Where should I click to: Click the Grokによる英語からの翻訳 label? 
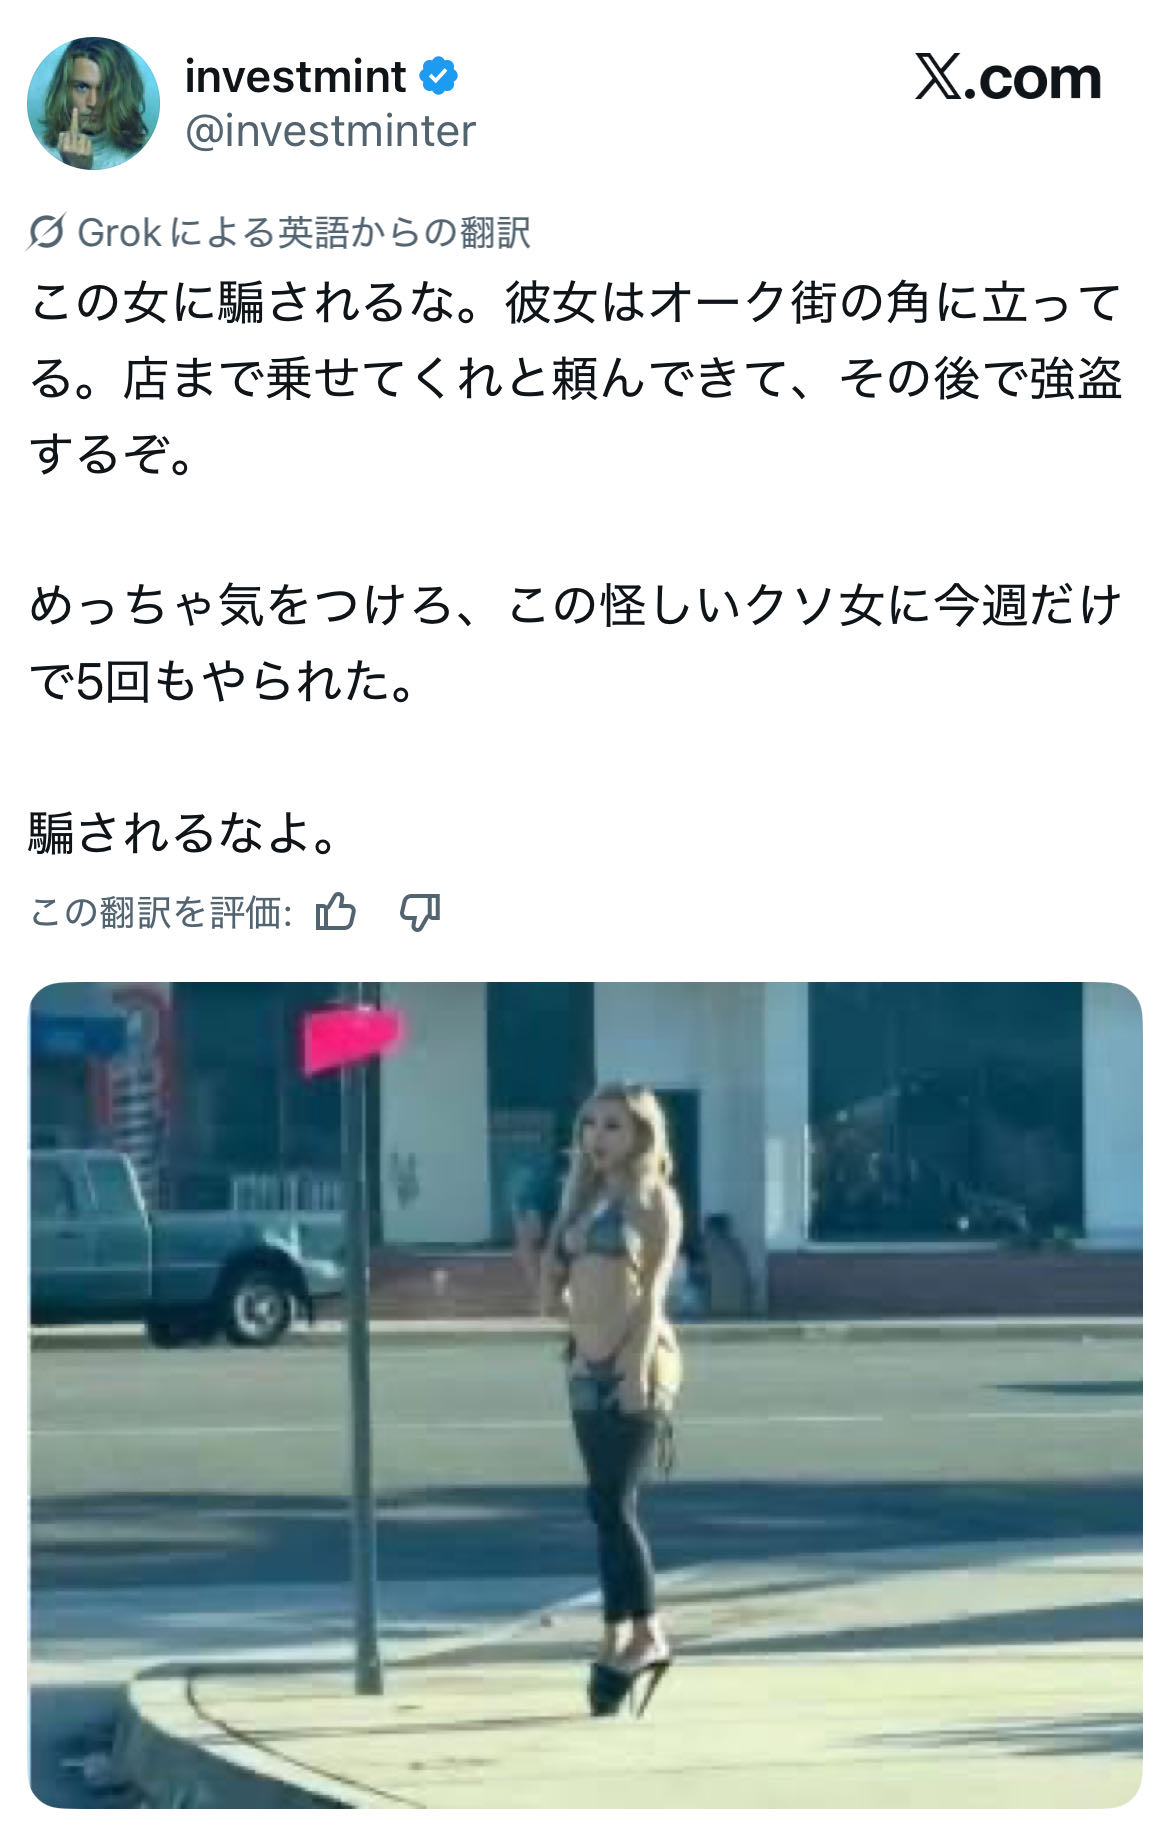(x=303, y=233)
